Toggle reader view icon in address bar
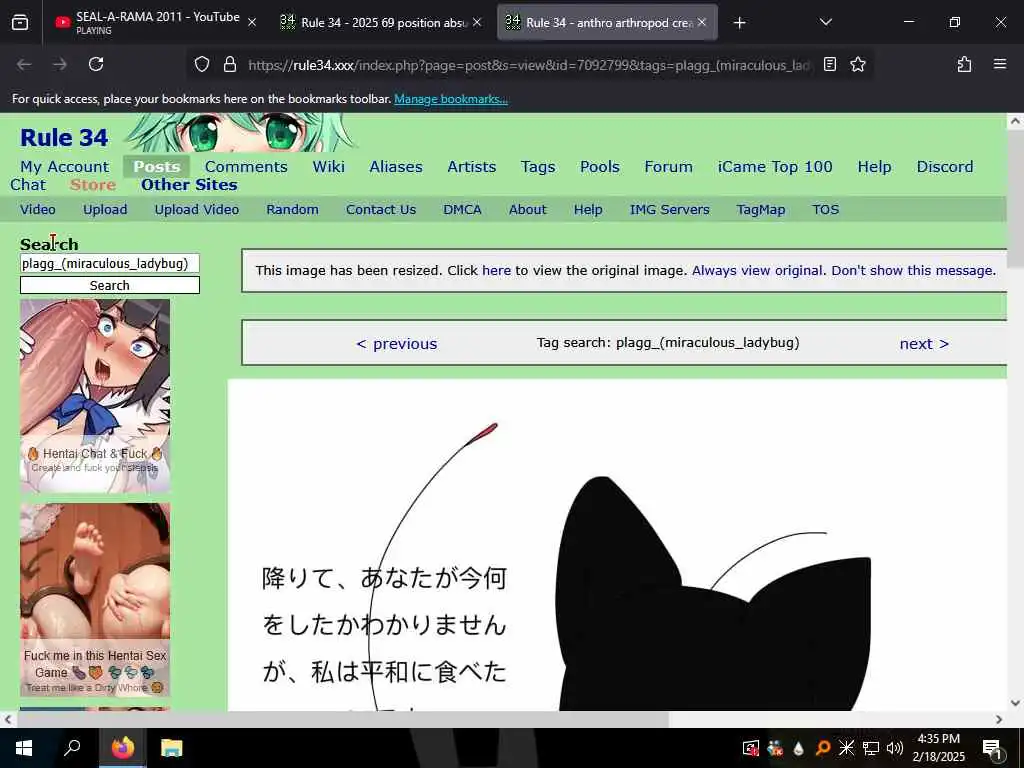This screenshot has height=768, width=1024. point(829,64)
